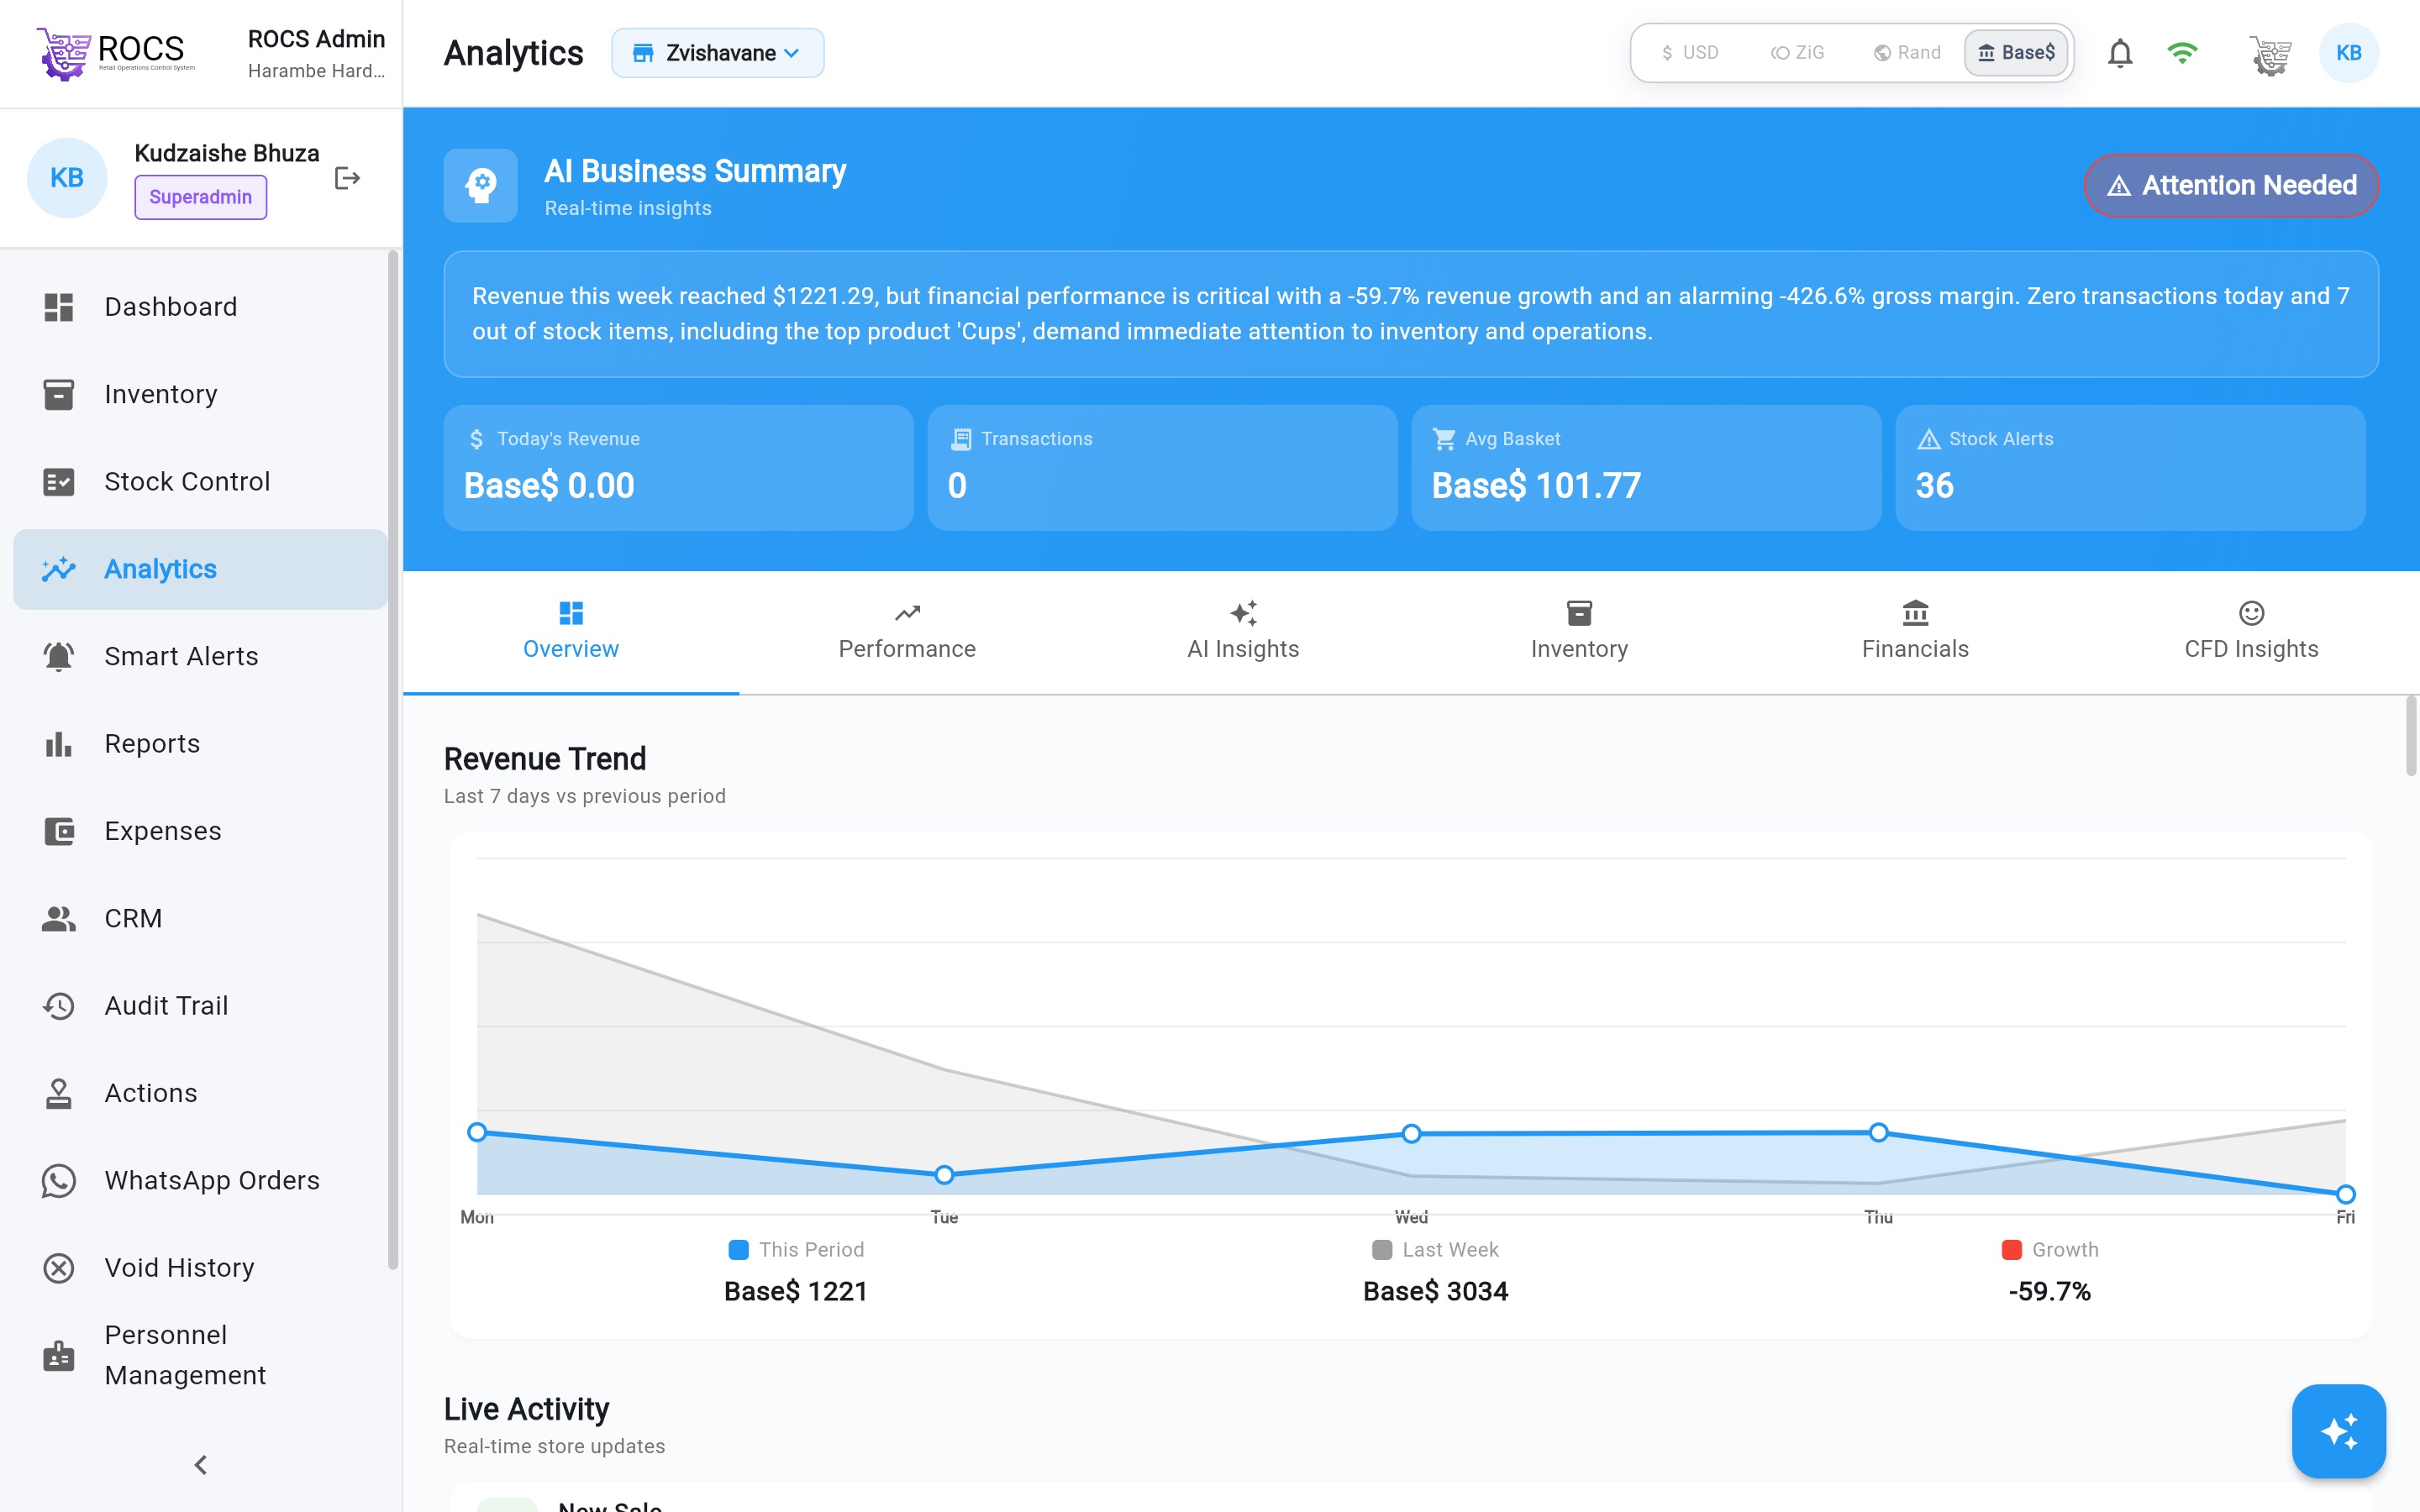2420x1512 pixels.
Task: Open the CFD Insights tab
Action: (2251, 632)
